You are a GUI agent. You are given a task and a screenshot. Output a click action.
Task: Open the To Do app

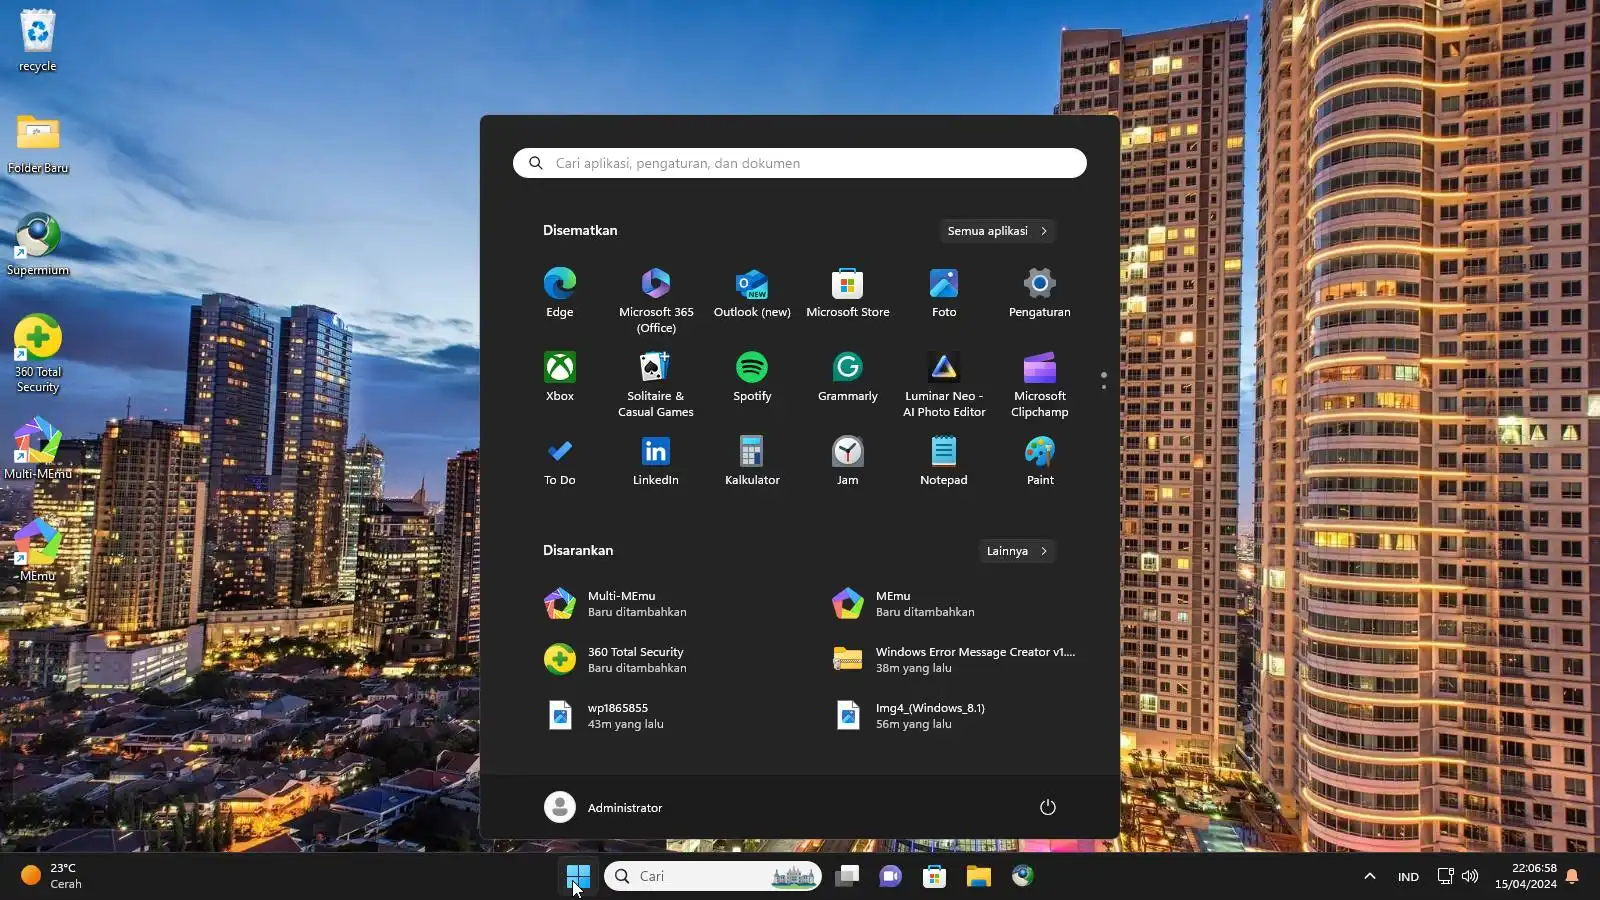[560, 461]
